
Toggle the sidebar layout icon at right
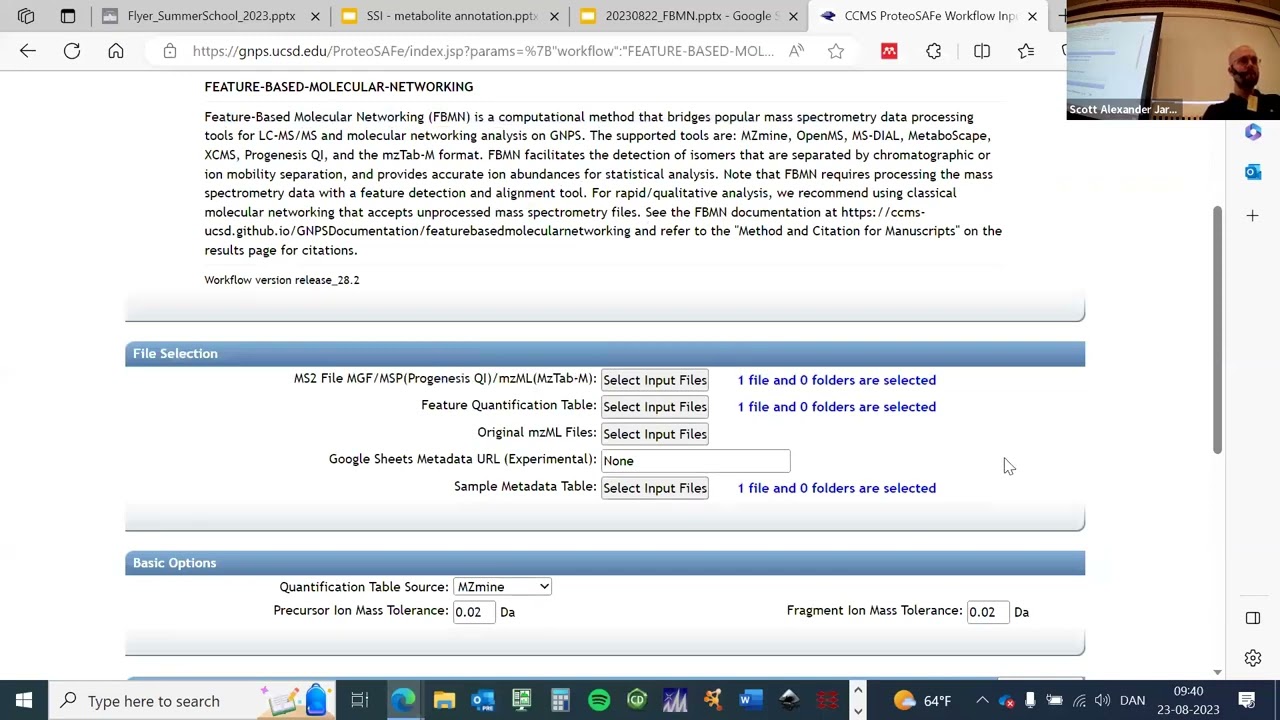1253,618
